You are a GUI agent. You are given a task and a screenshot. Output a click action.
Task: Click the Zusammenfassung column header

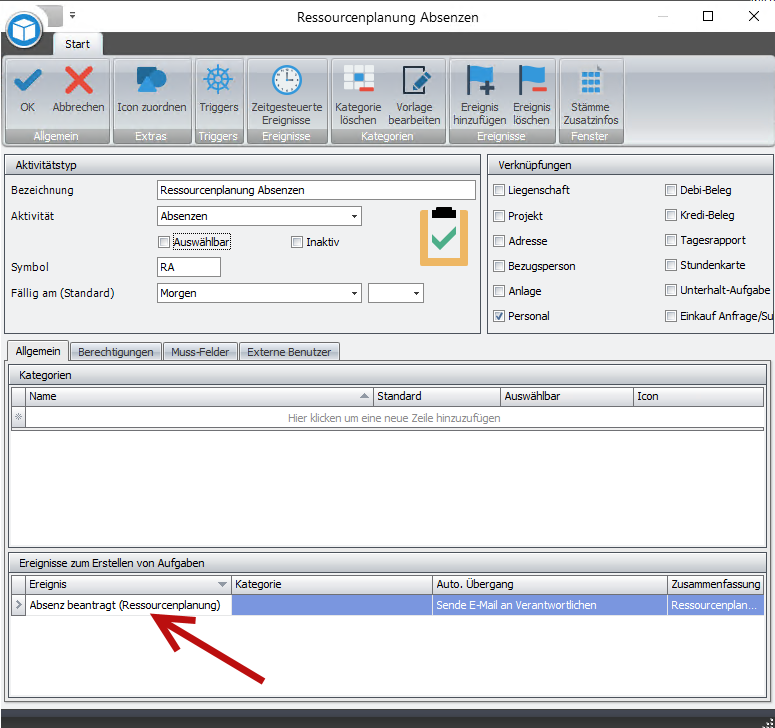tap(716, 584)
